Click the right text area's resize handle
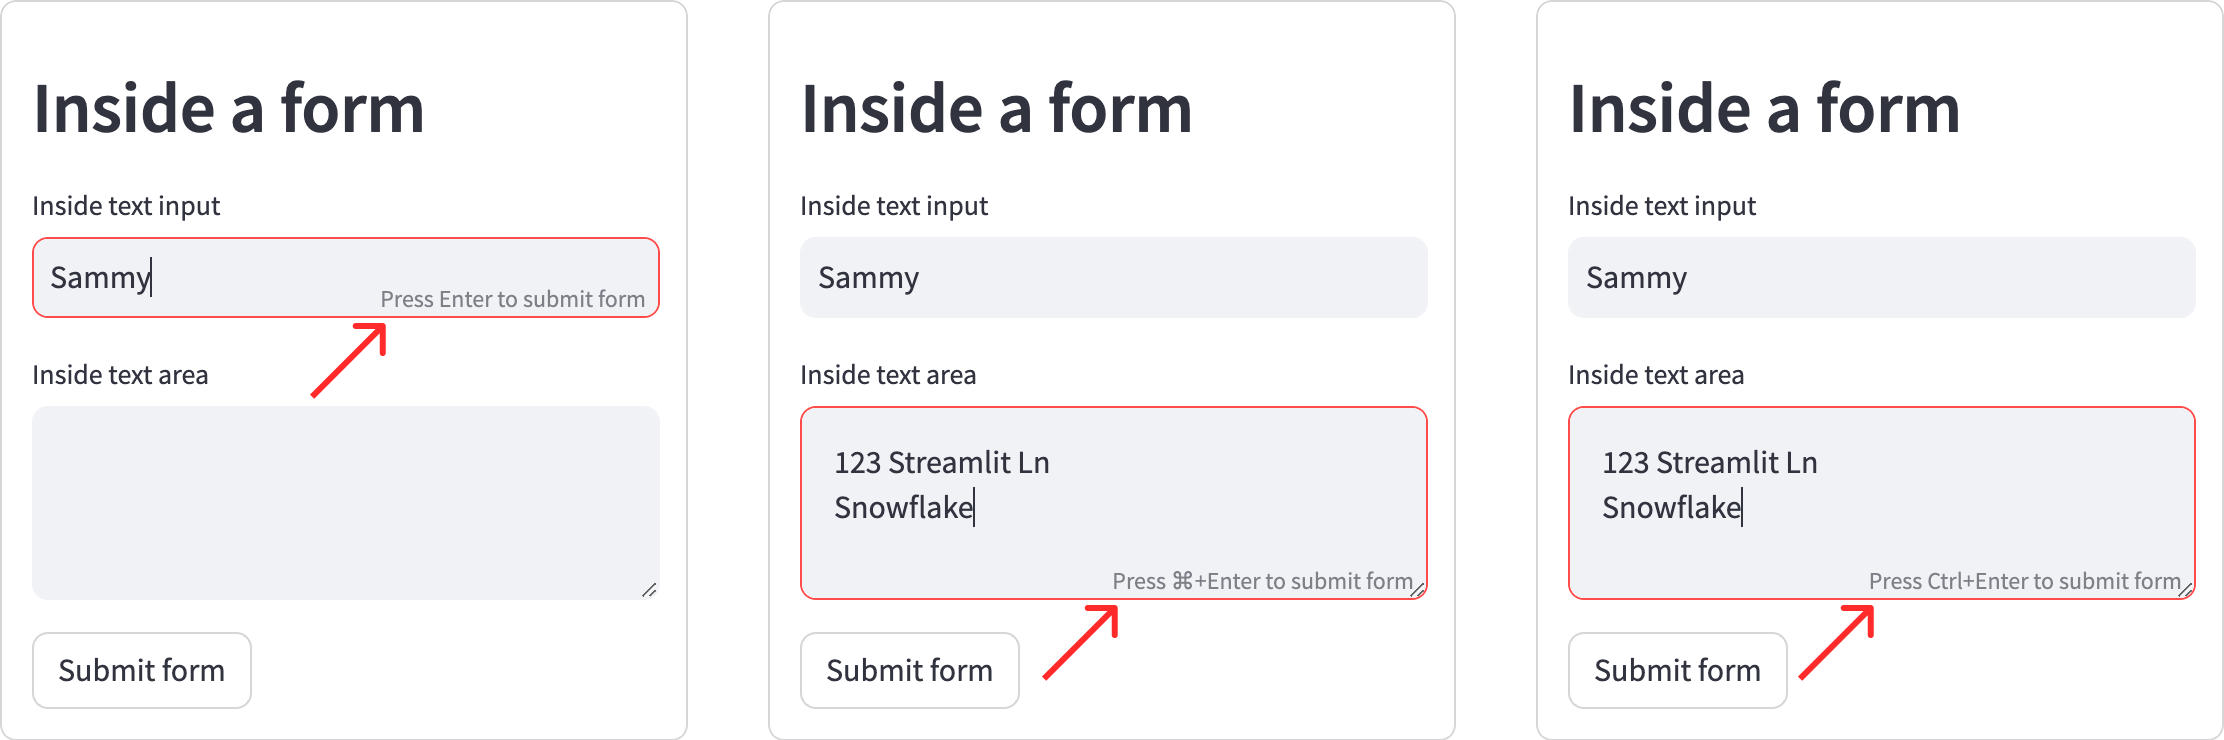 click(2185, 591)
